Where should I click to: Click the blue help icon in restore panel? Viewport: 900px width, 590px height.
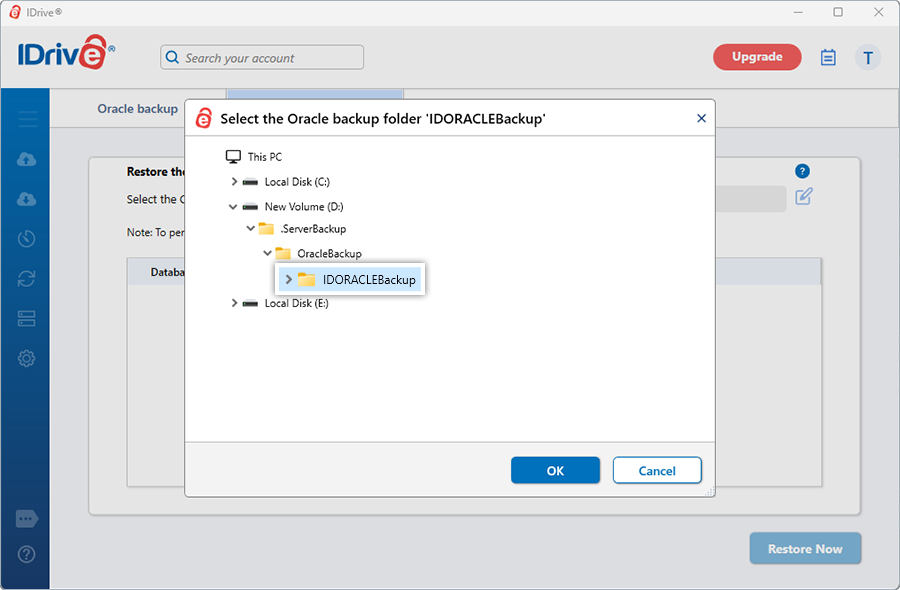pyautogui.click(x=802, y=171)
